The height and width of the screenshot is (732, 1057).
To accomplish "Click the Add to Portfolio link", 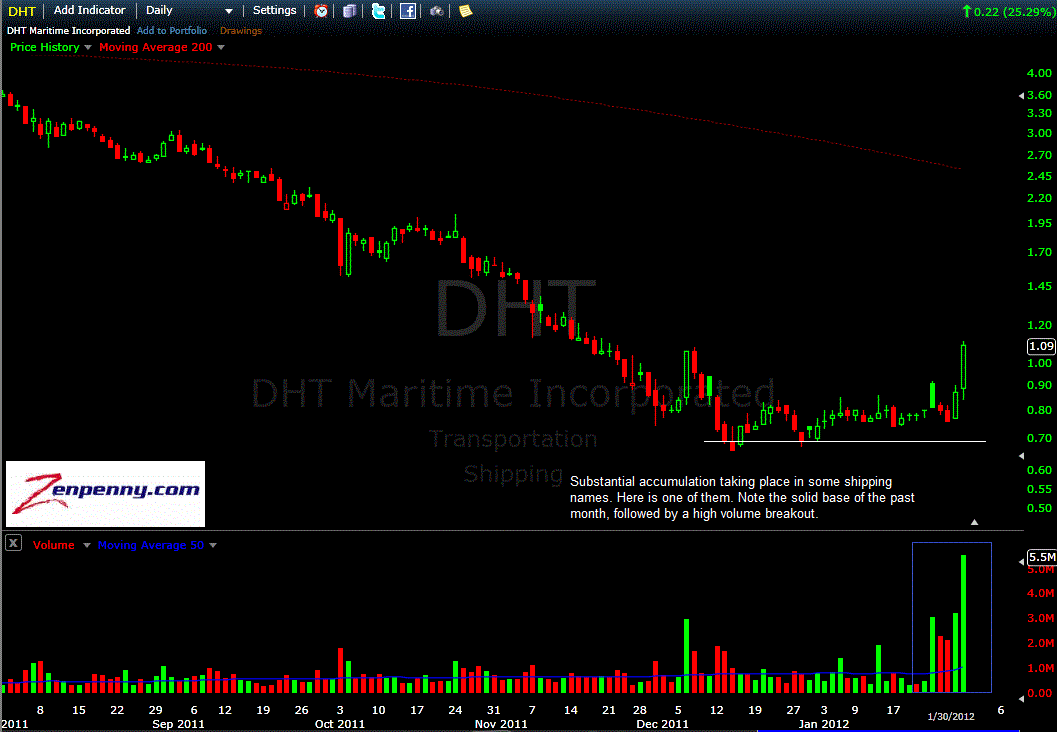I will (x=172, y=30).
